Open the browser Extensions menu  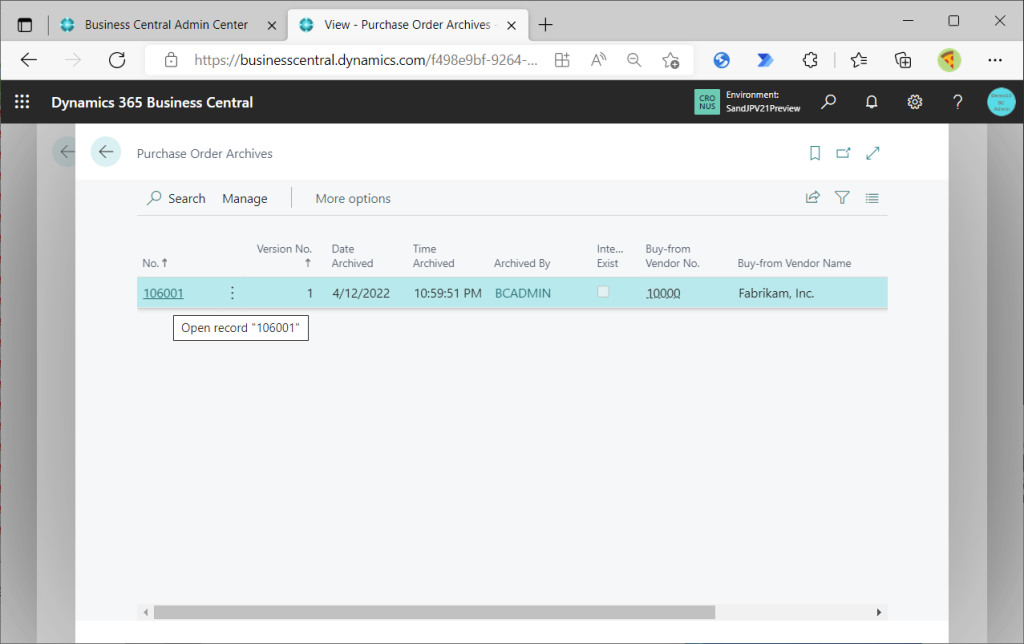[810, 60]
